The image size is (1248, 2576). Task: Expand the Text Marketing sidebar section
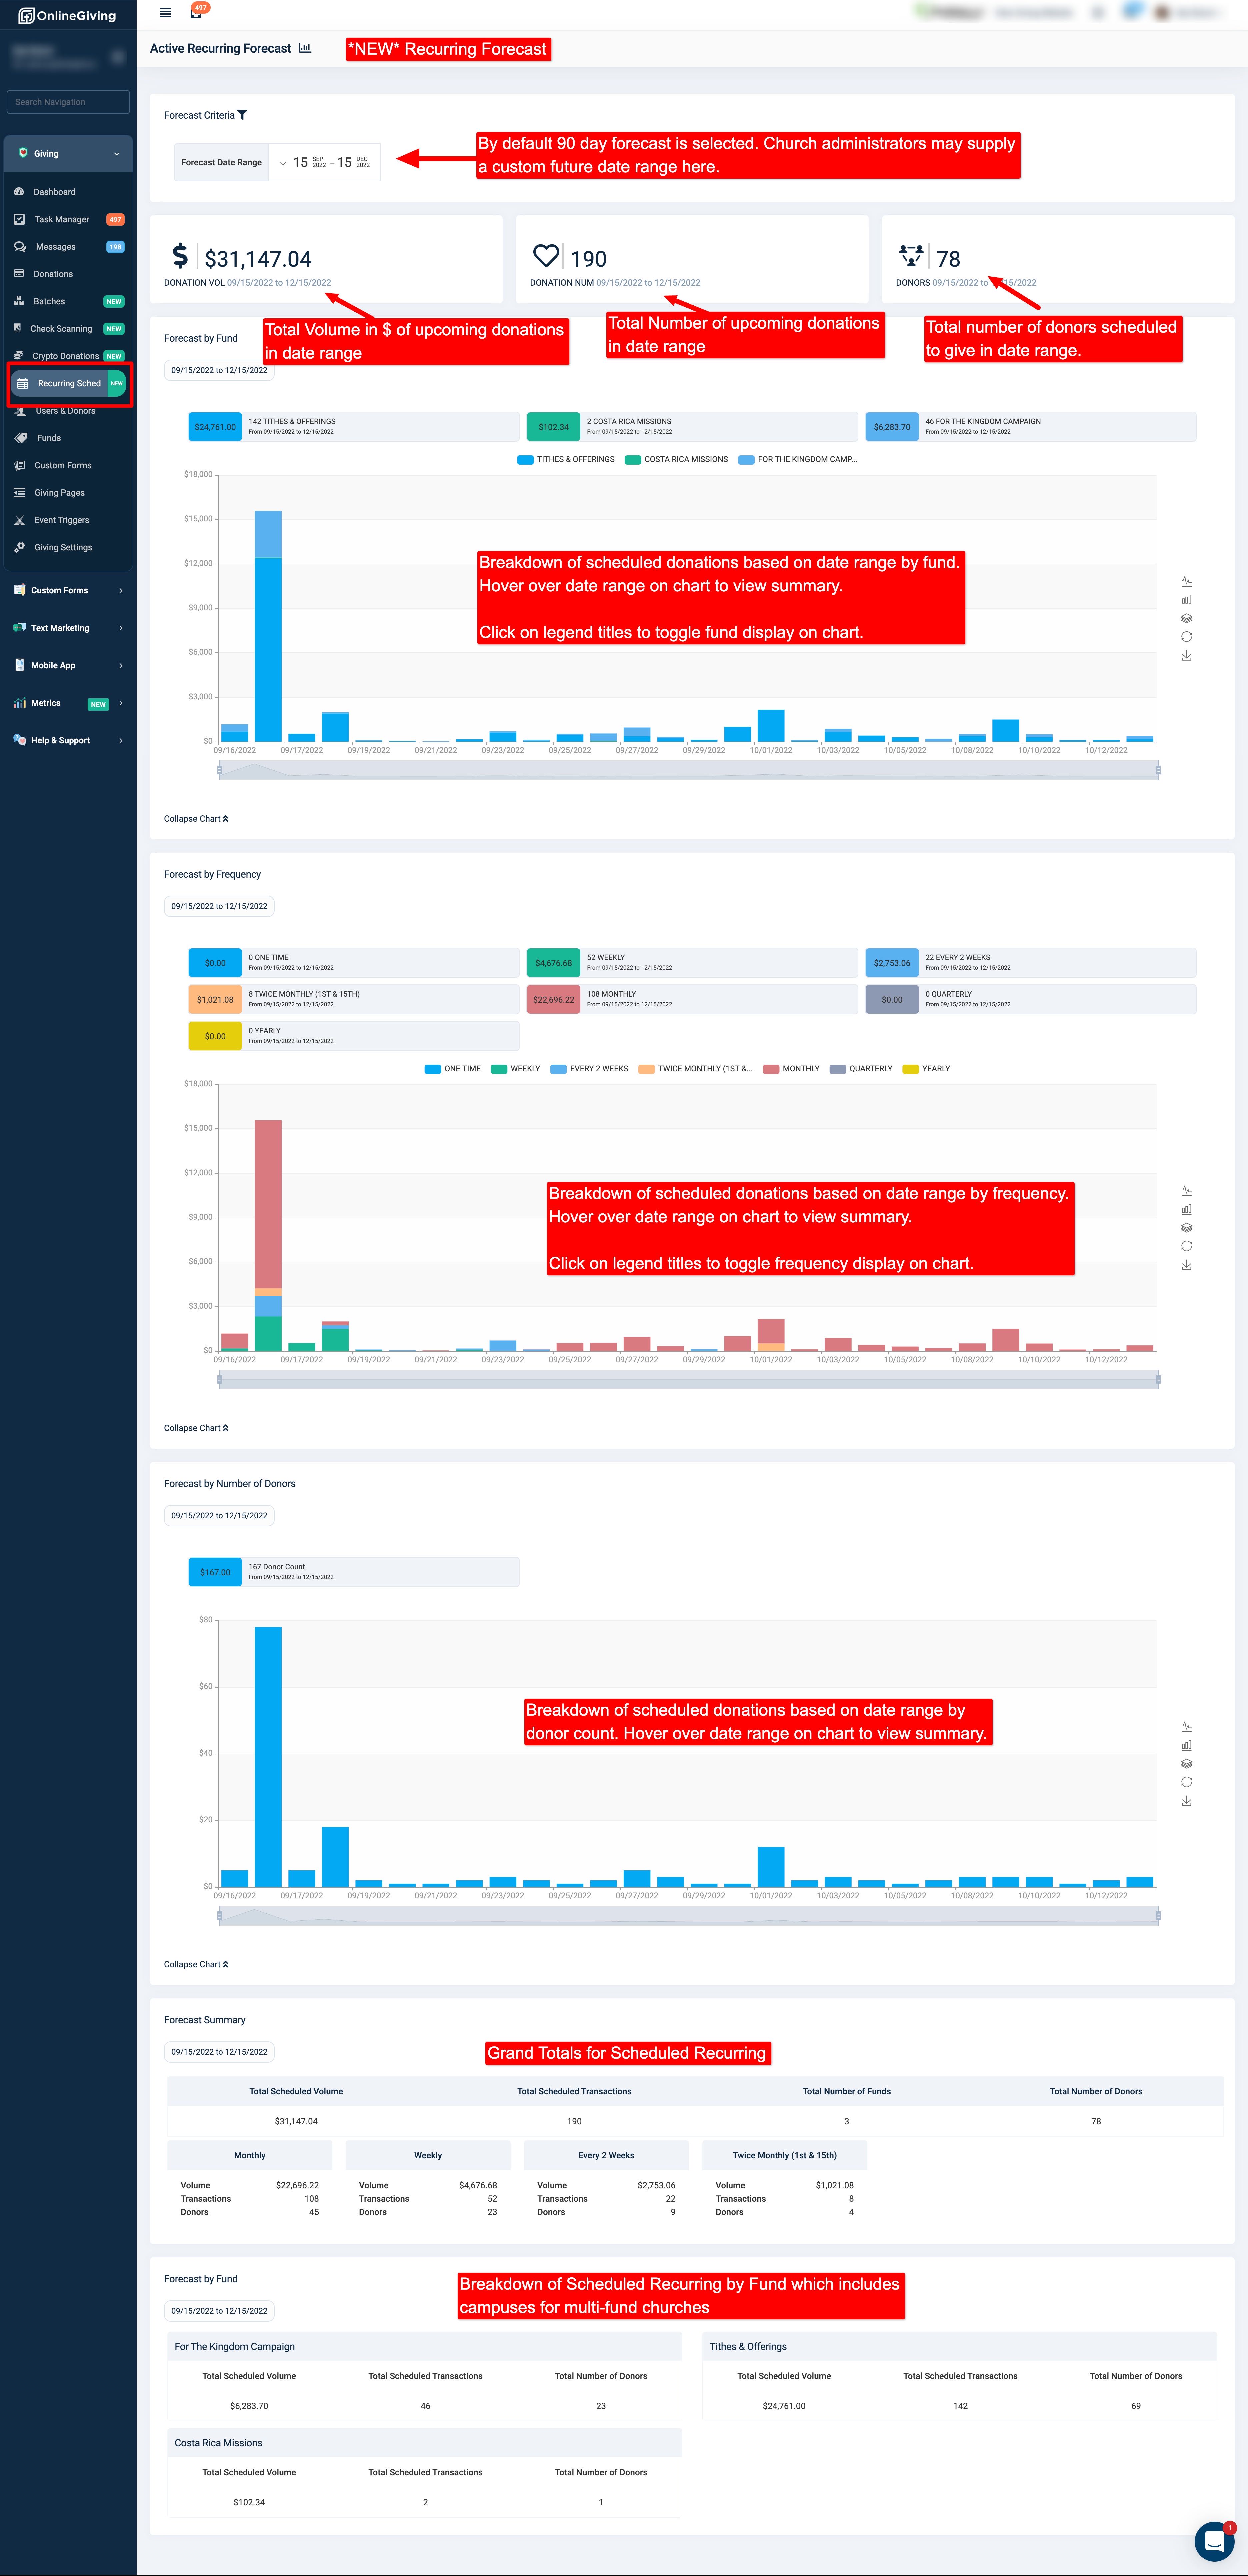tap(68, 628)
